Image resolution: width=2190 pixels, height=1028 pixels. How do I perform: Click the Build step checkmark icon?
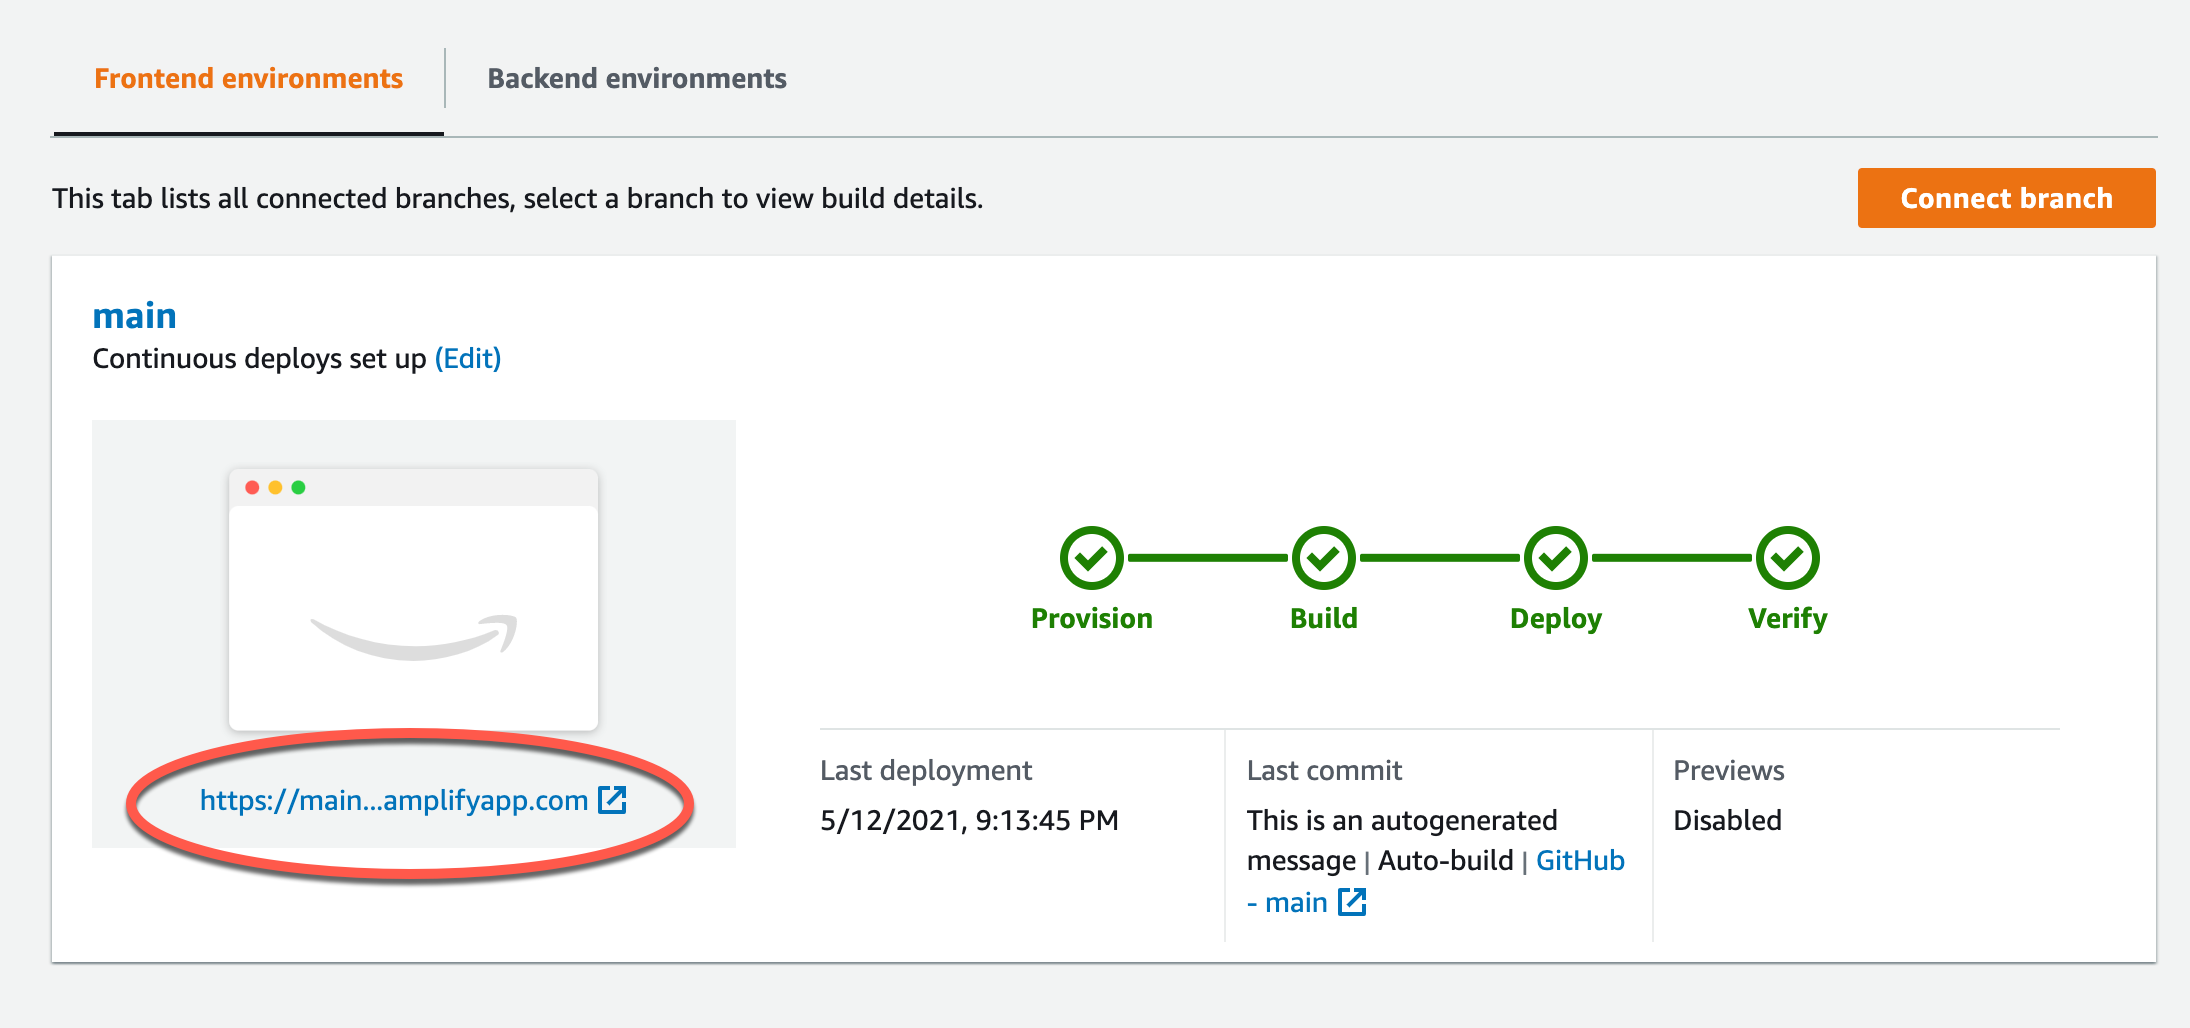pos(1323,558)
